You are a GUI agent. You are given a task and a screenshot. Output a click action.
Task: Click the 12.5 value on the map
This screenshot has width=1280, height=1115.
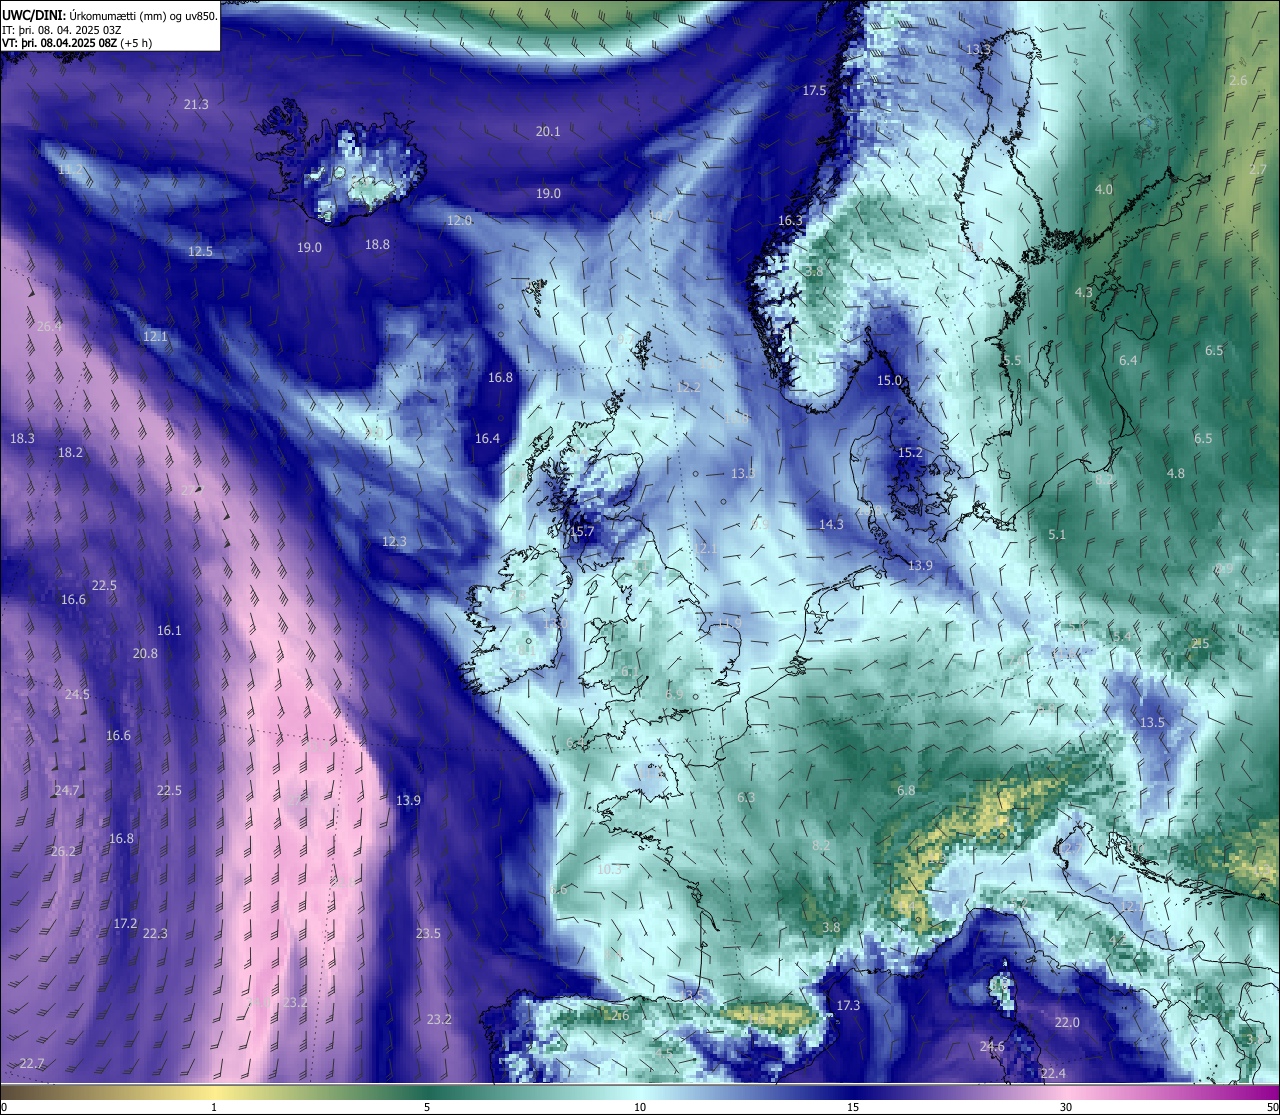200,251
